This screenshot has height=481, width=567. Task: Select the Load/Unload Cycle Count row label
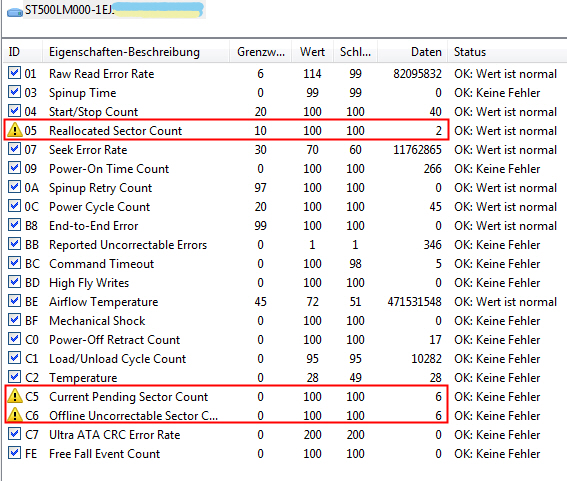tap(118, 359)
